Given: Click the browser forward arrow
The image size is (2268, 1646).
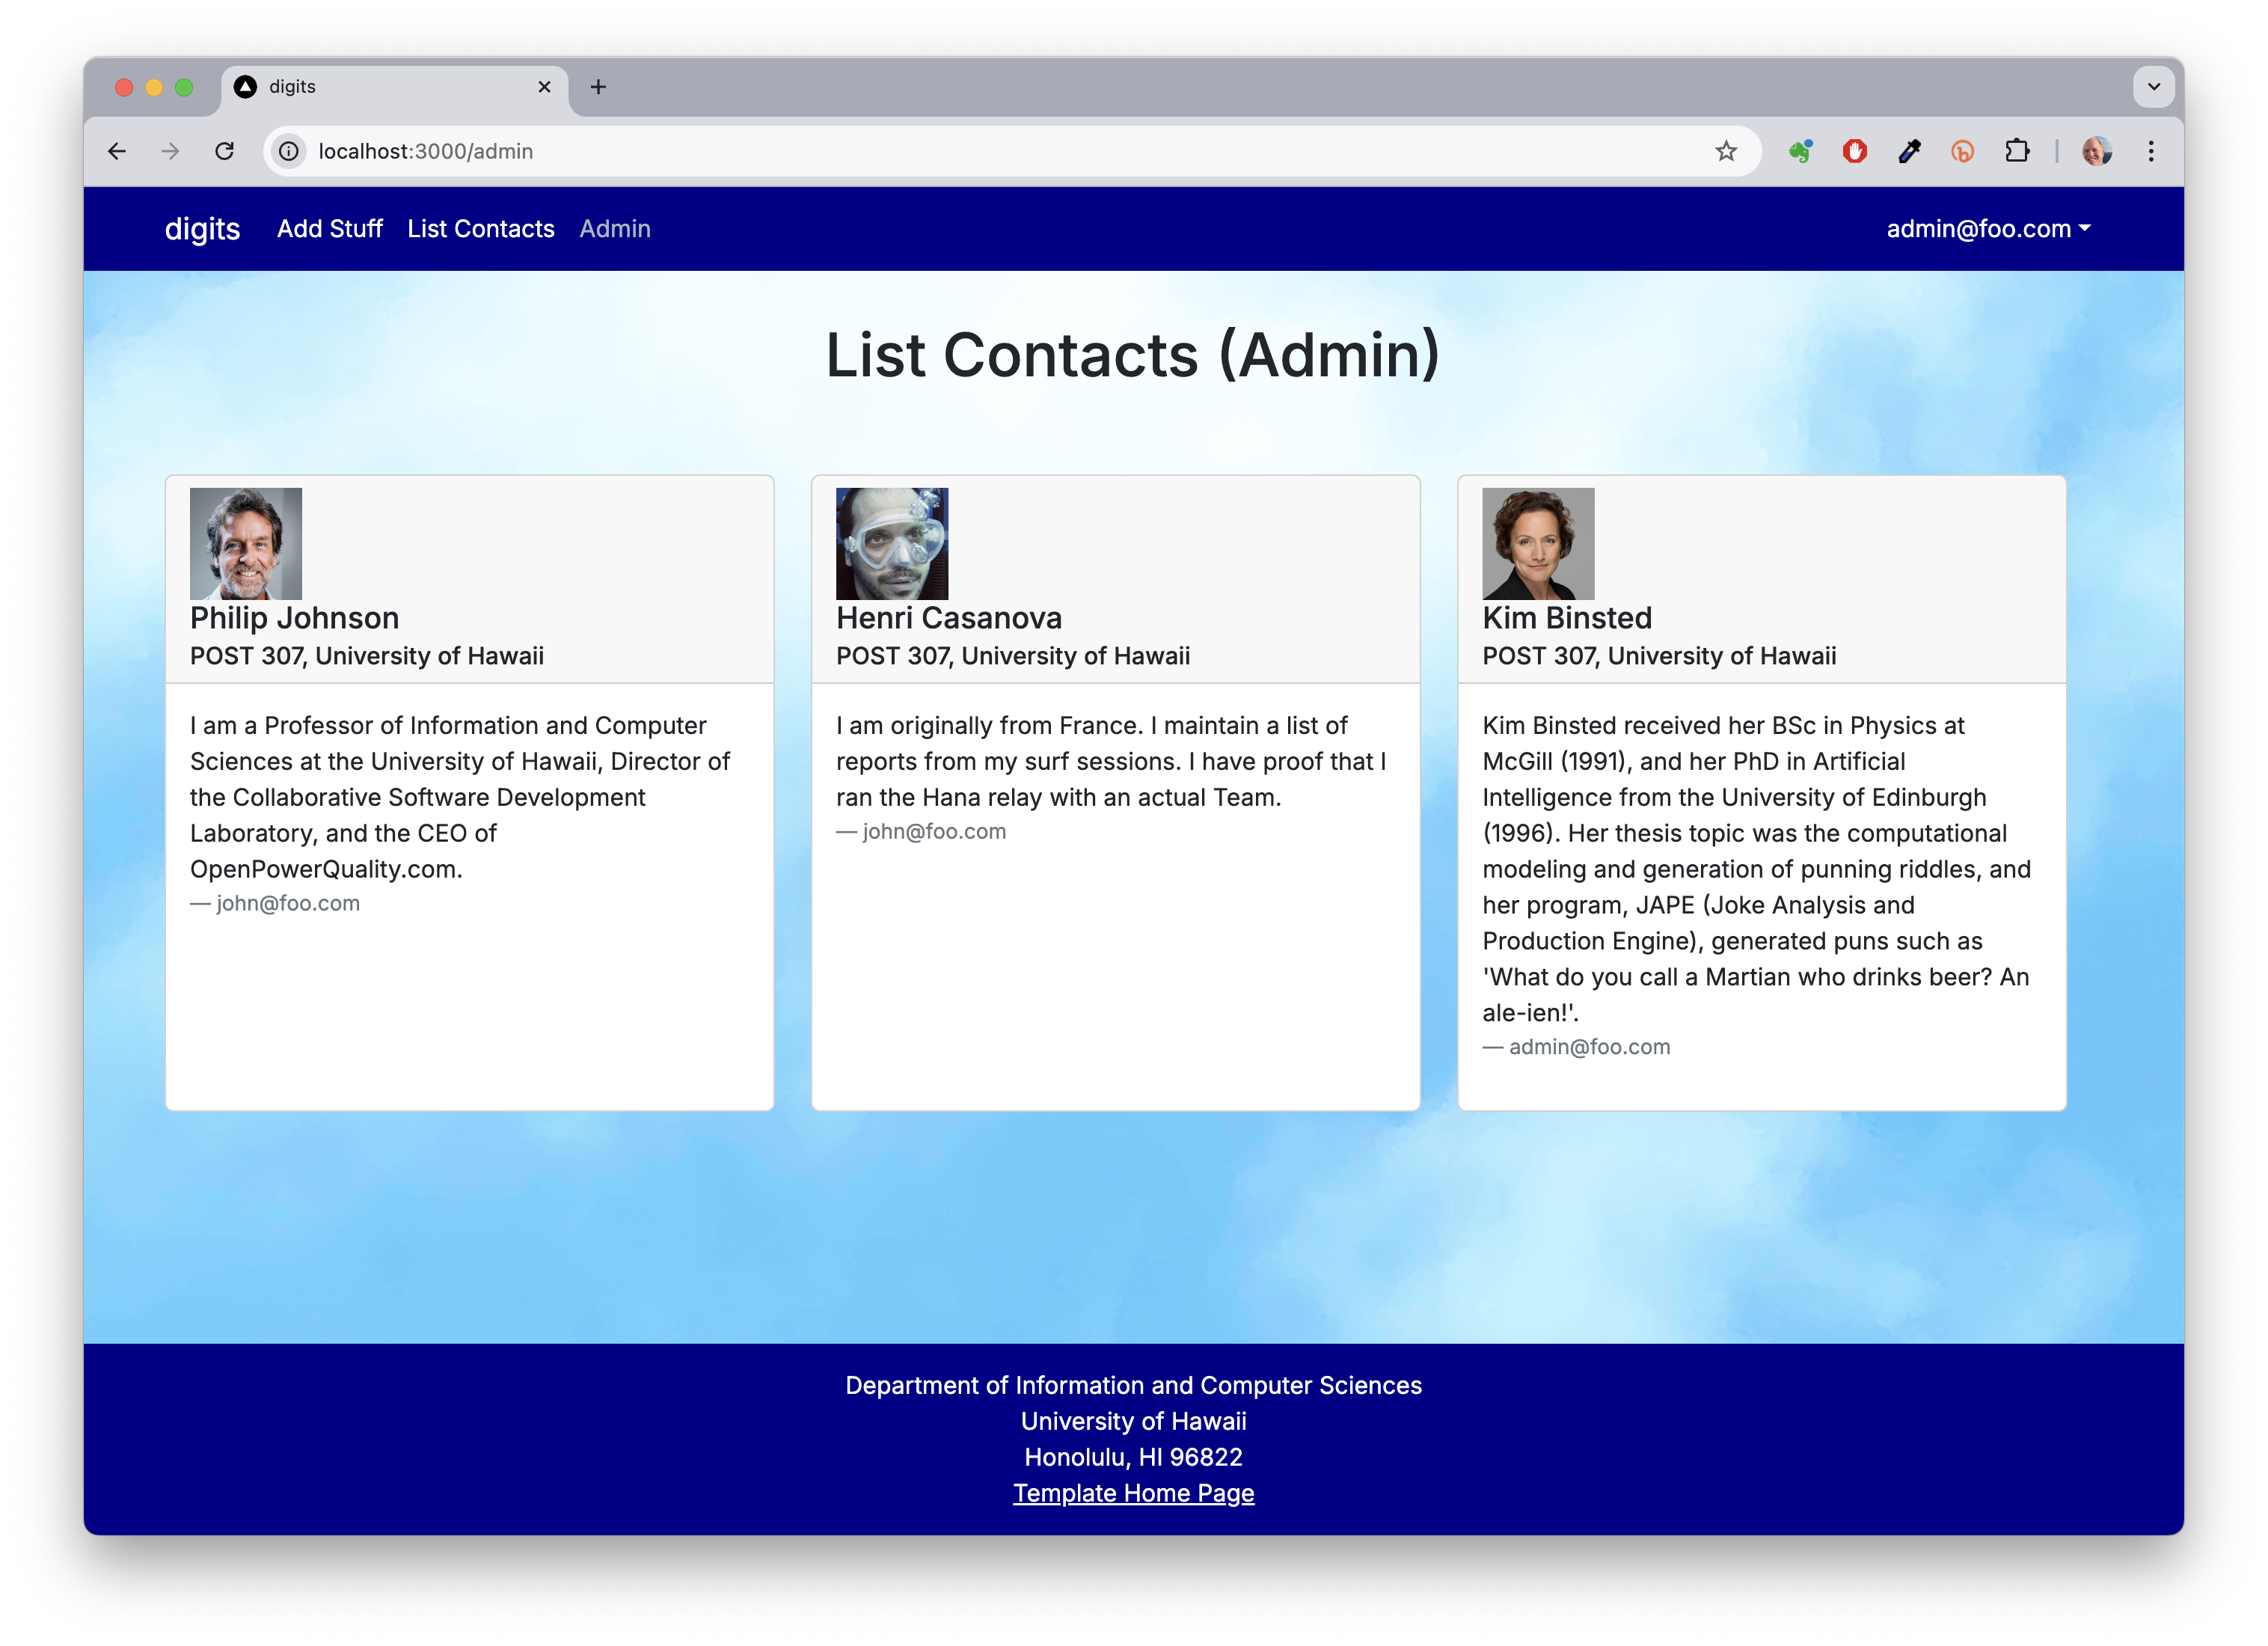Looking at the screenshot, I should 171,151.
